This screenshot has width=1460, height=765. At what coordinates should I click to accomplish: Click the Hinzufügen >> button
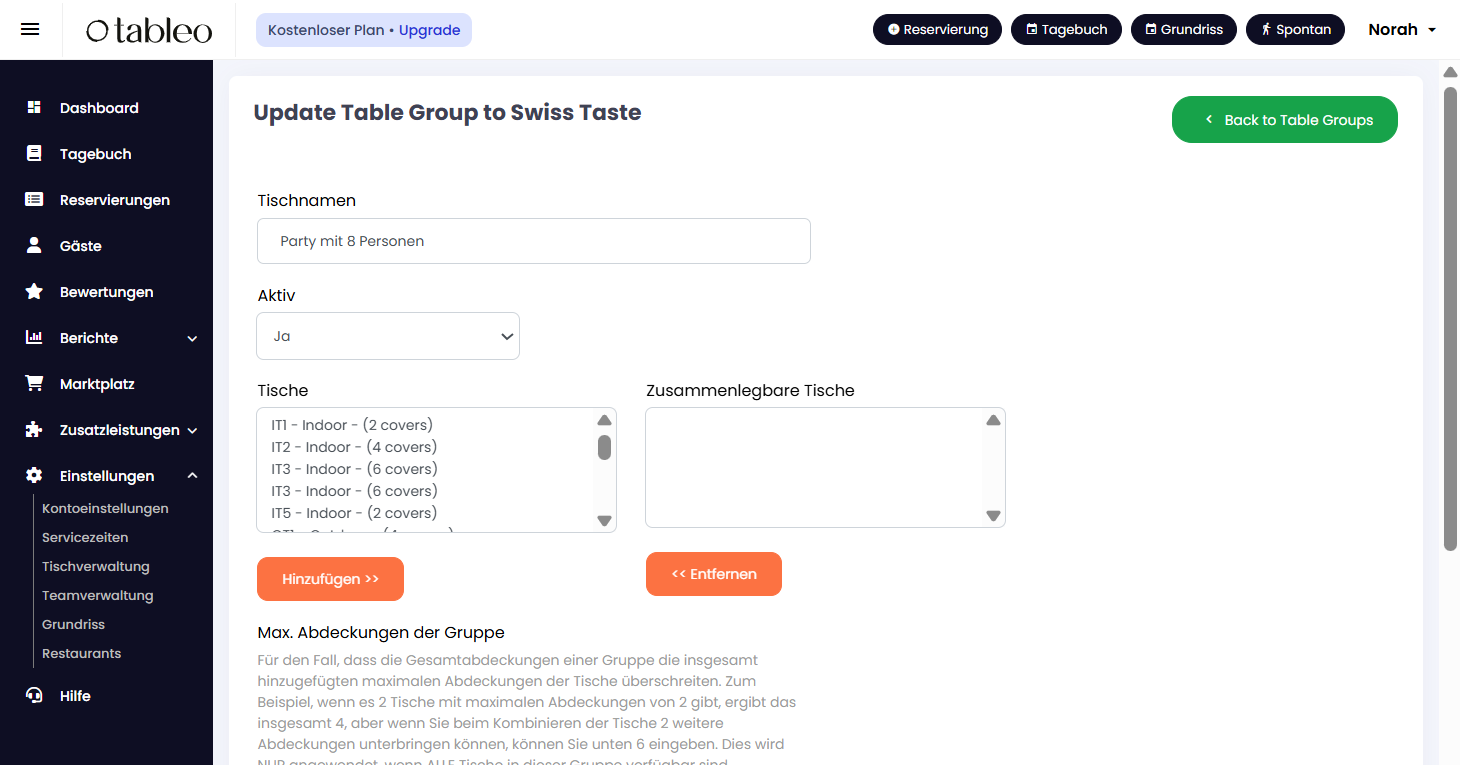click(330, 579)
